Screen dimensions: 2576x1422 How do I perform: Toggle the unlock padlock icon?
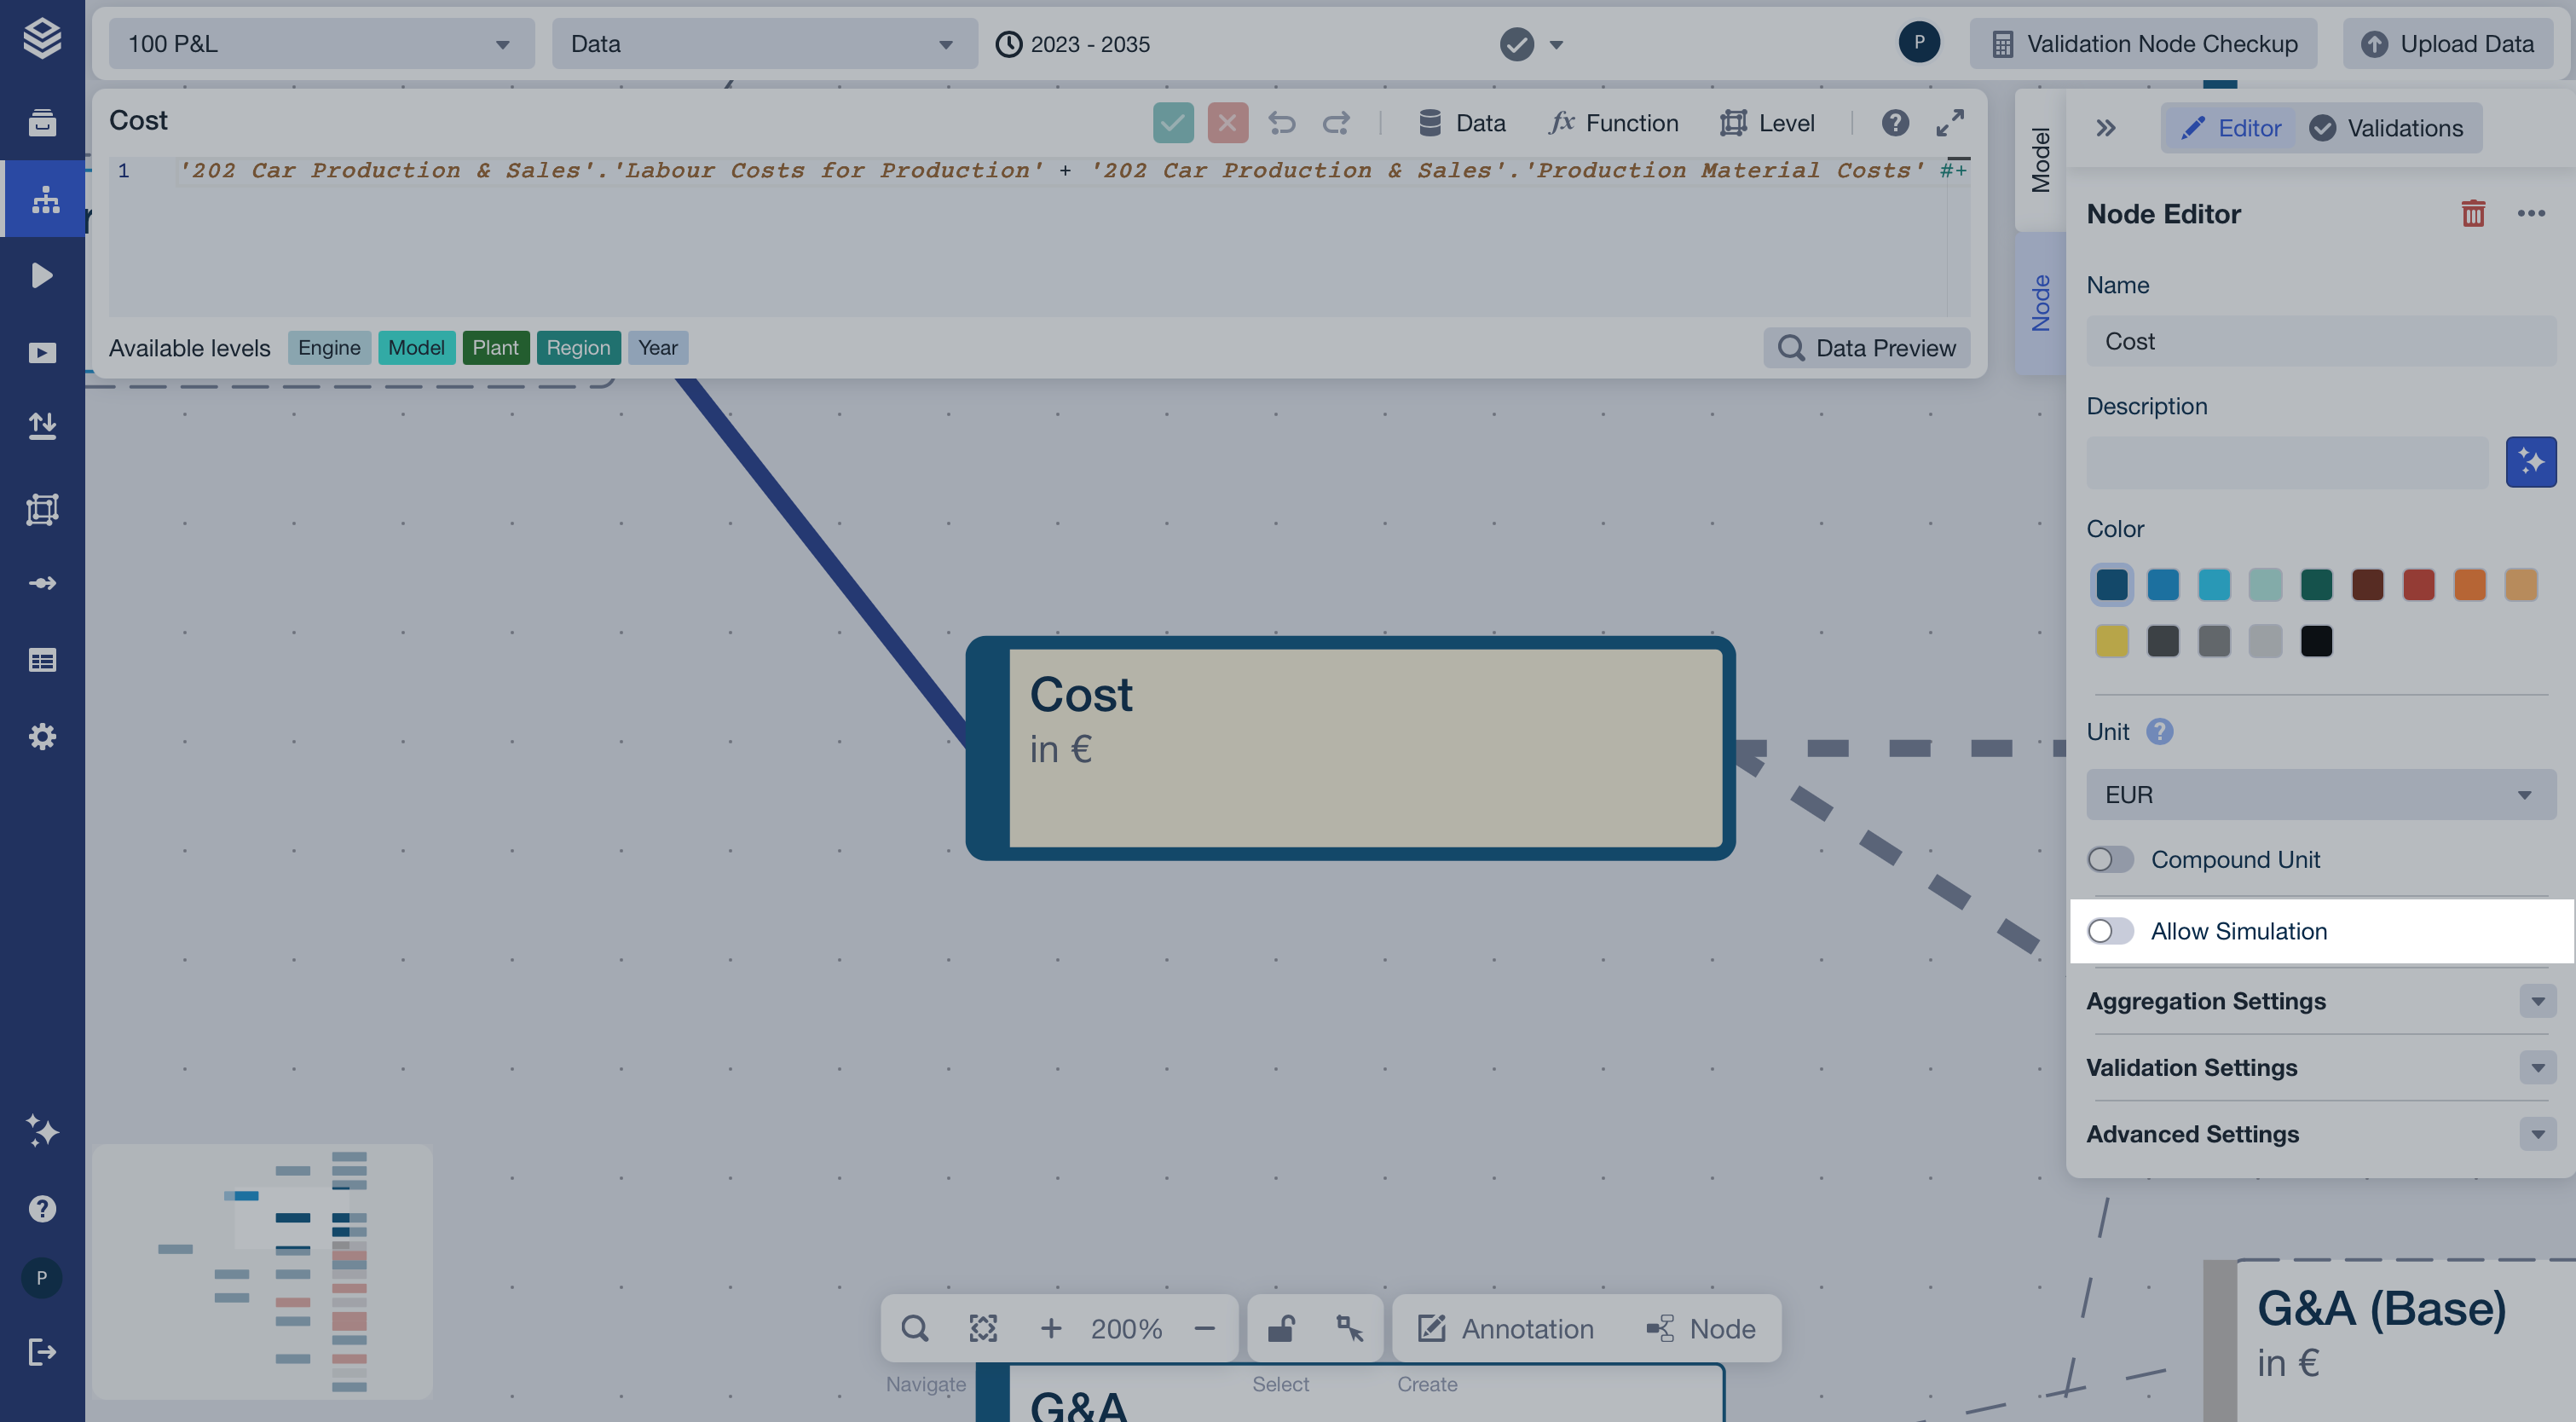point(1281,1328)
